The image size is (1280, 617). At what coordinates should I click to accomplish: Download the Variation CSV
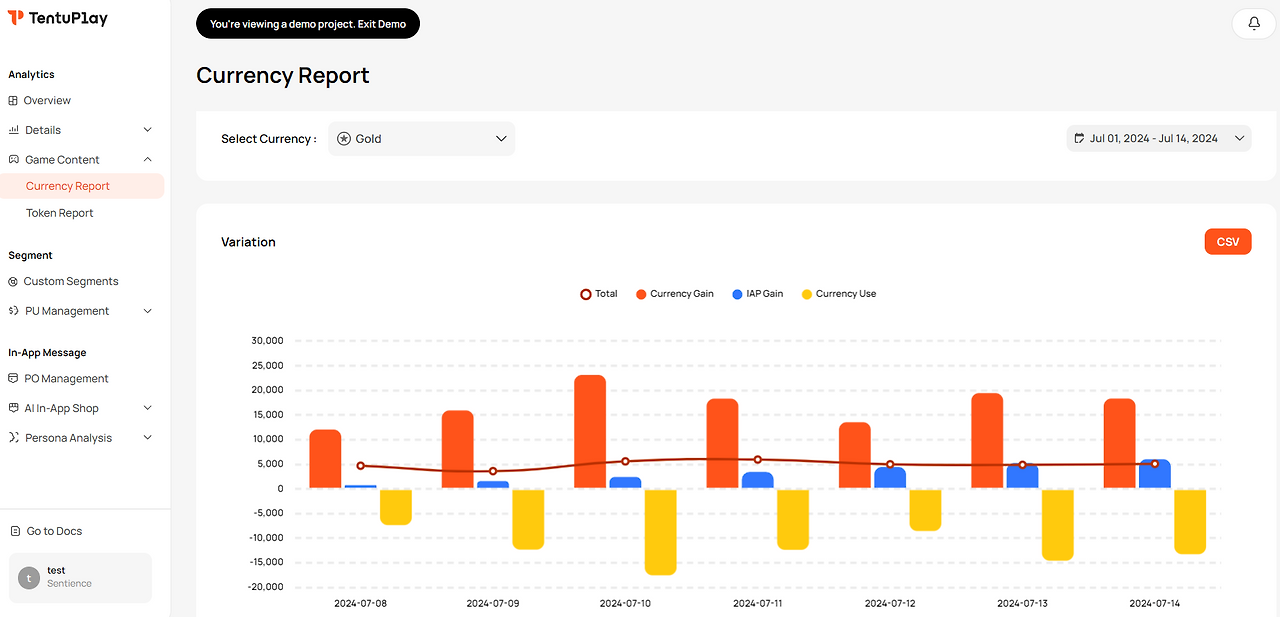(1228, 242)
